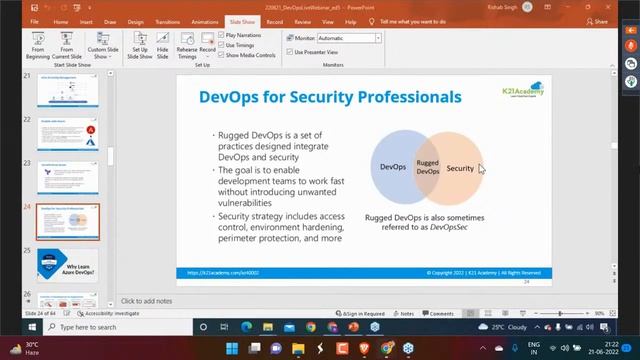The image size is (640, 360).
Task: Toggle Play Narrations checkbox
Action: [221, 35]
